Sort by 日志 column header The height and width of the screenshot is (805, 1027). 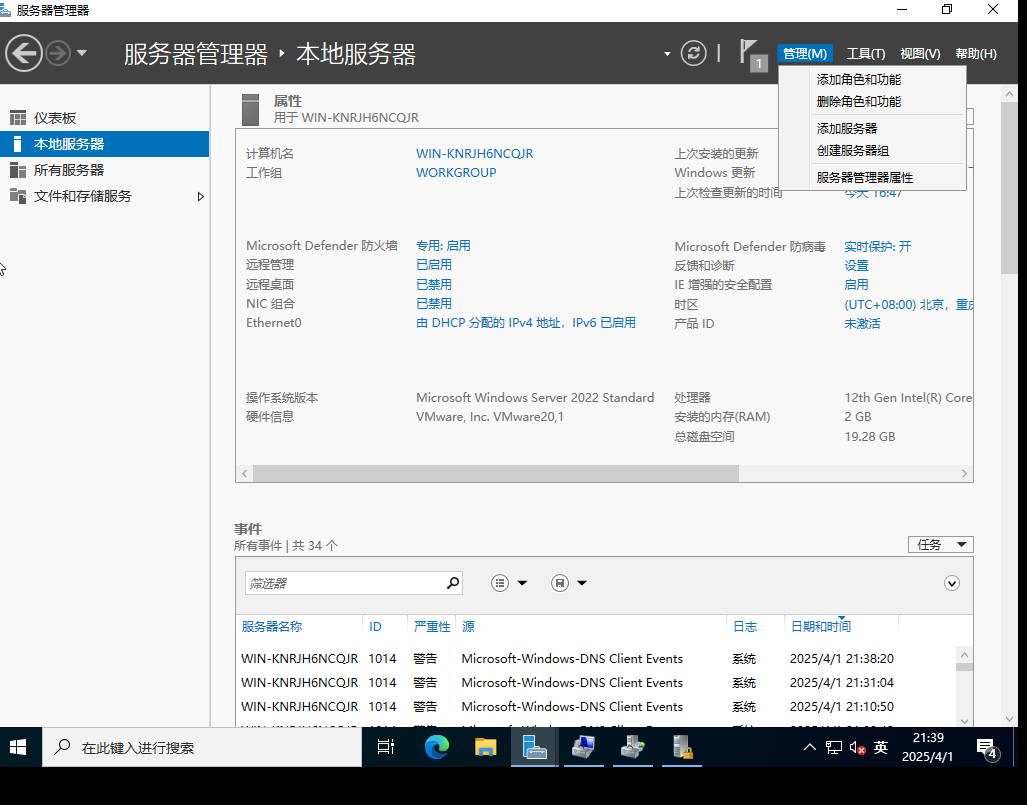[x=745, y=626]
